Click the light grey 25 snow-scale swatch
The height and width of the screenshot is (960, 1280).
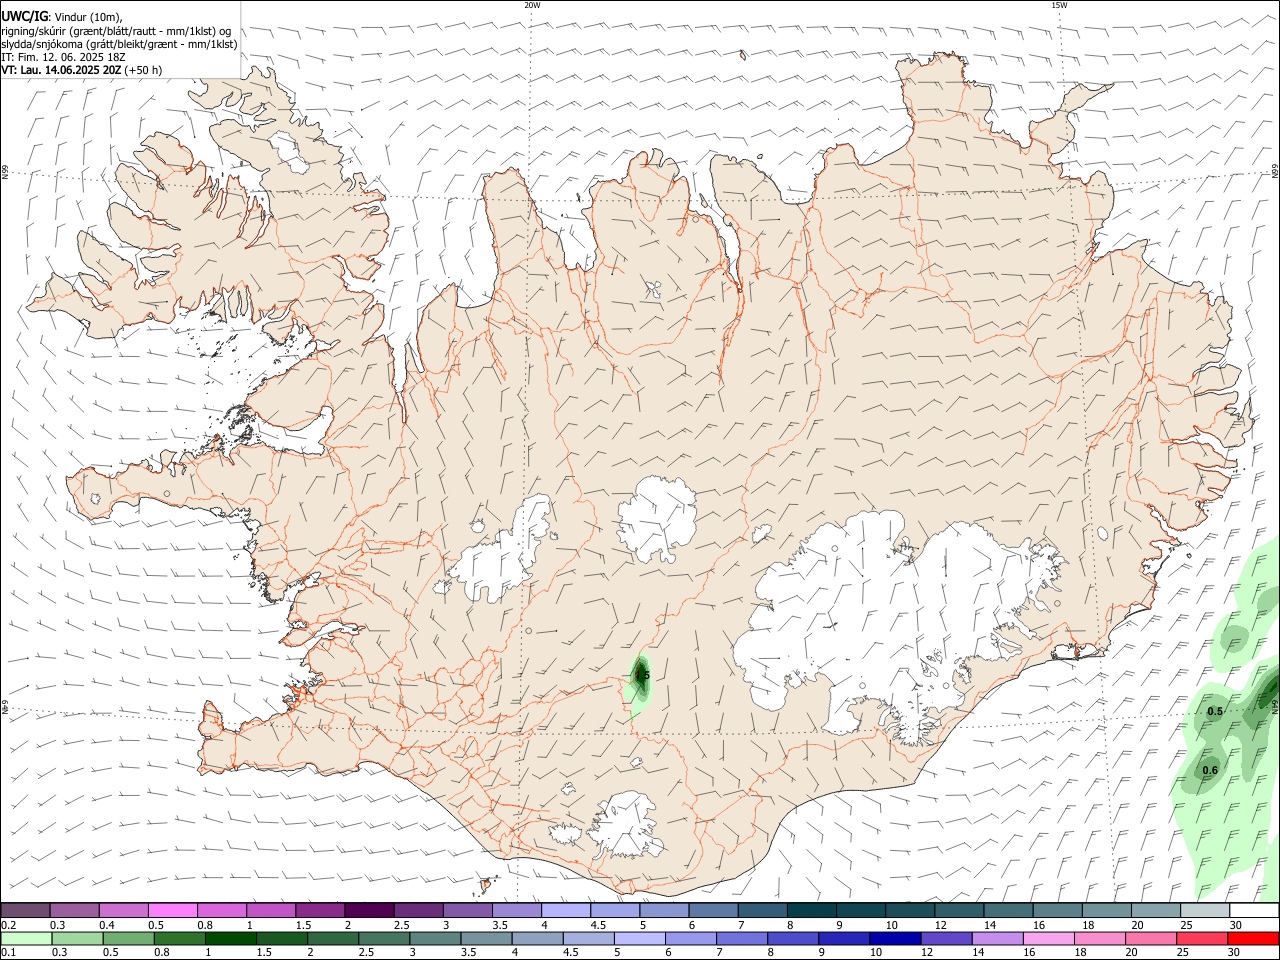point(1204,911)
